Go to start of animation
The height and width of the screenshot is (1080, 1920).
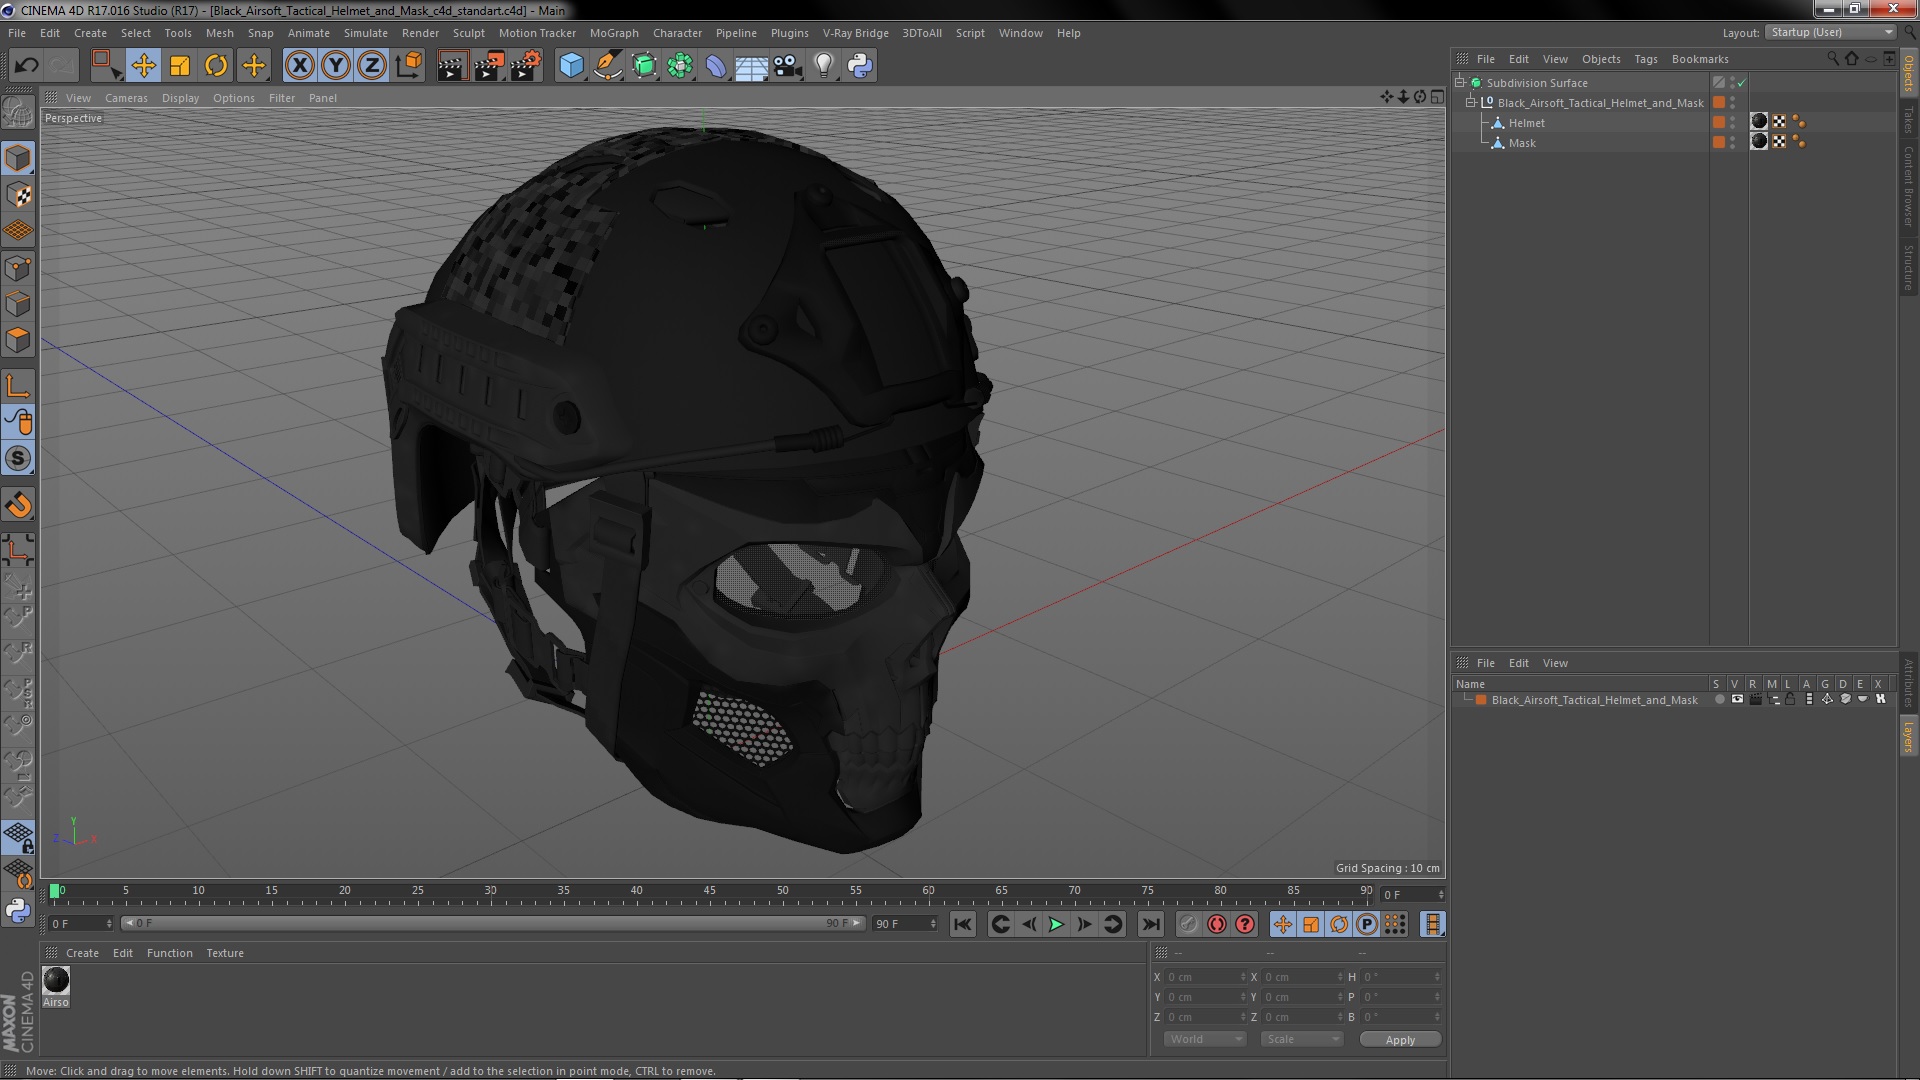962,925
